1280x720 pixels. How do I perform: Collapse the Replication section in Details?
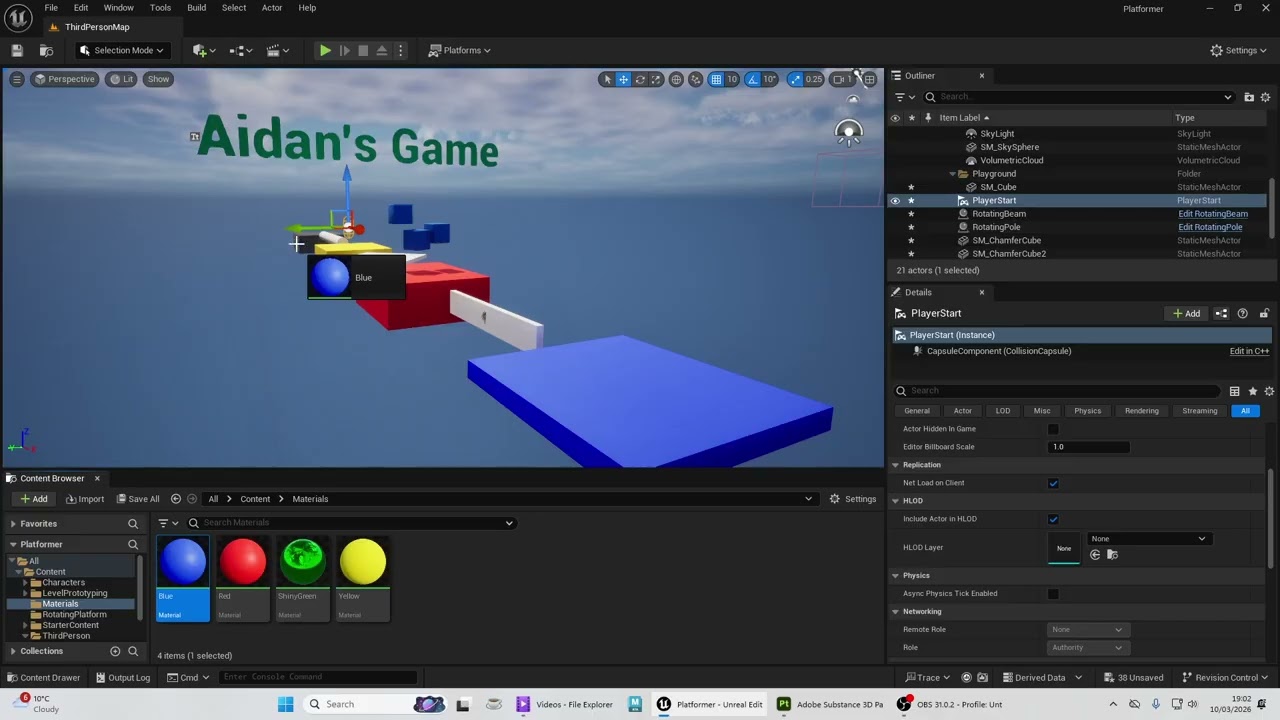click(x=895, y=465)
